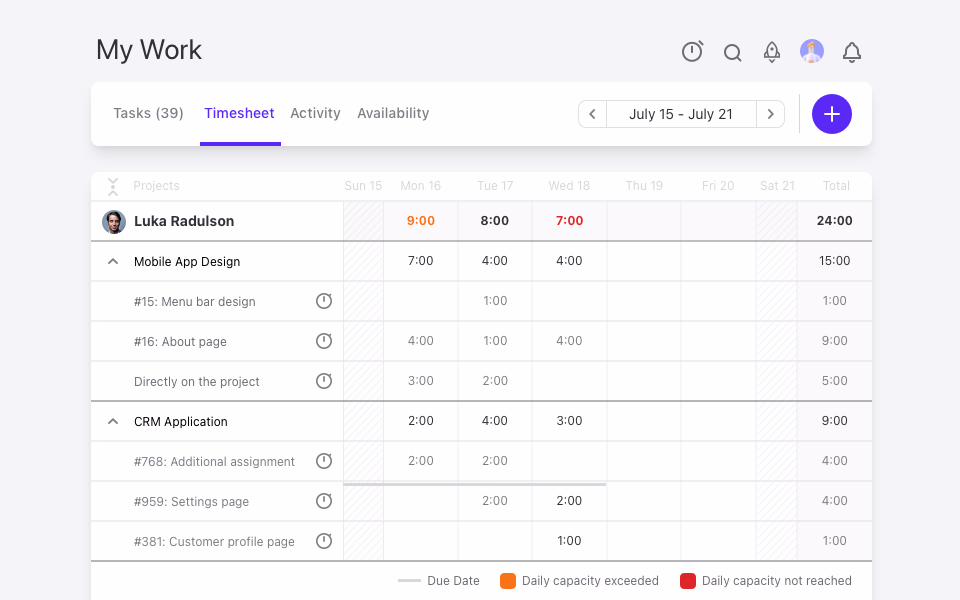Screen dimensions: 960x600
Task: Collapse the CRM Application project
Action: [113, 421]
